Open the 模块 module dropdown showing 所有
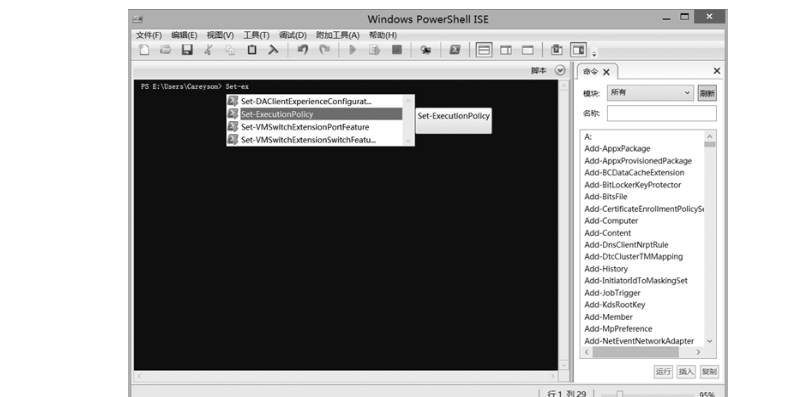 (650, 93)
